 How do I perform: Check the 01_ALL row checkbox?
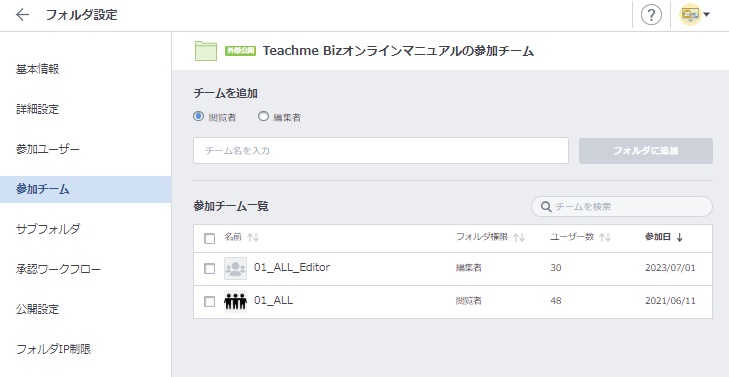[210, 302]
